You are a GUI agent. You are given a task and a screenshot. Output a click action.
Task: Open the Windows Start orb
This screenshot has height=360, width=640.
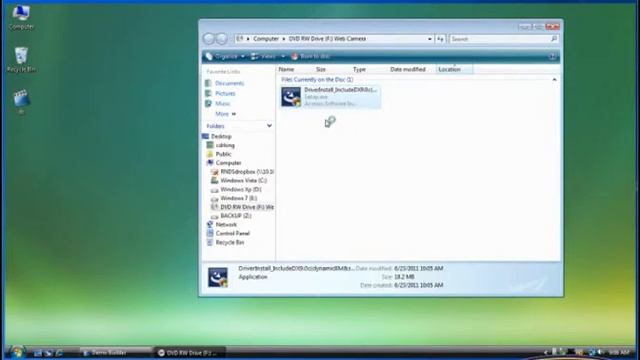[17, 352]
